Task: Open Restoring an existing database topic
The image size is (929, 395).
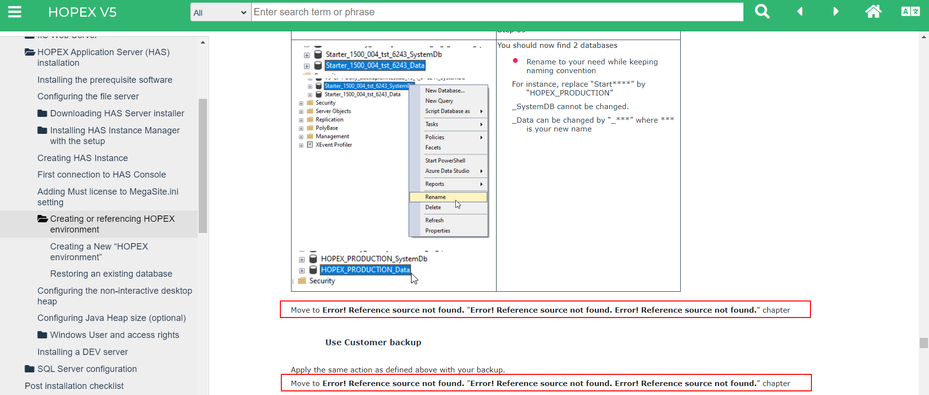Action: pyautogui.click(x=111, y=274)
